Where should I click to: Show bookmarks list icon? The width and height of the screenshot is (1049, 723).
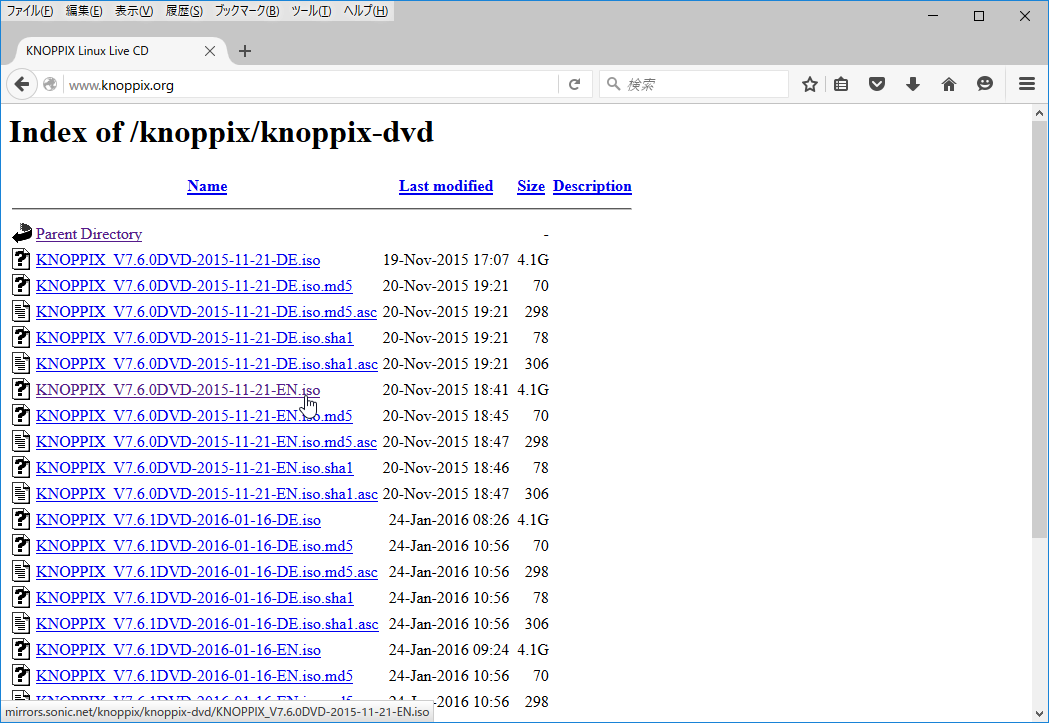point(841,84)
